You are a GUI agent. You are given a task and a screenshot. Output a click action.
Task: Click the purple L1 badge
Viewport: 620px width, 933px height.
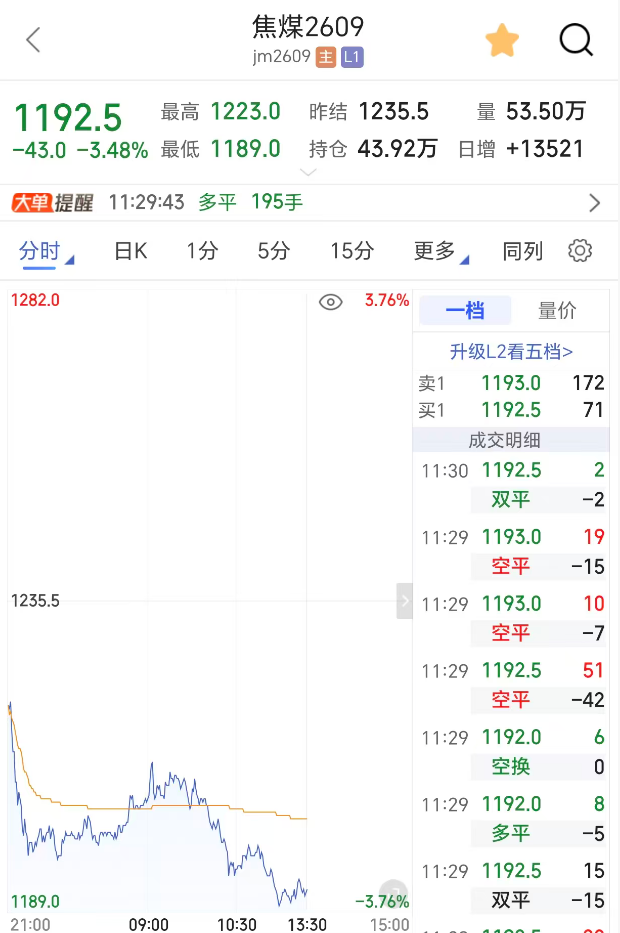[352, 57]
